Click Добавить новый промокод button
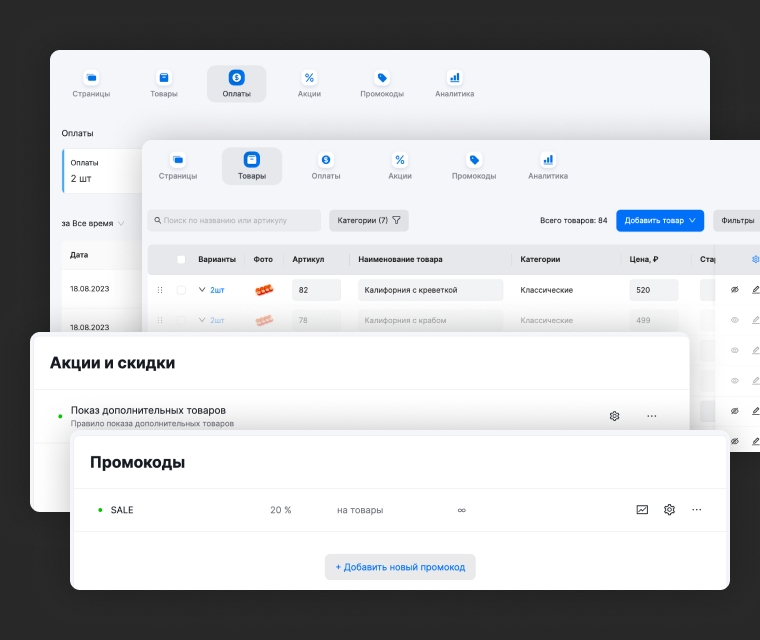 click(x=400, y=567)
